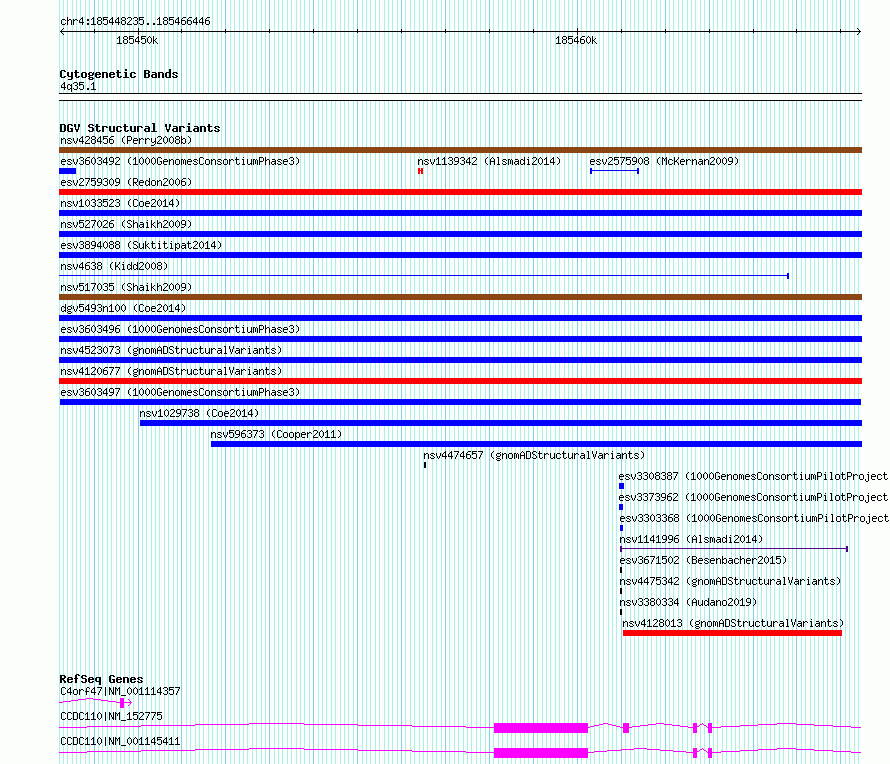The height and width of the screenshot is (764, 890).
Task: Click the 185460k position on the ruler
Action: (576, 40)
